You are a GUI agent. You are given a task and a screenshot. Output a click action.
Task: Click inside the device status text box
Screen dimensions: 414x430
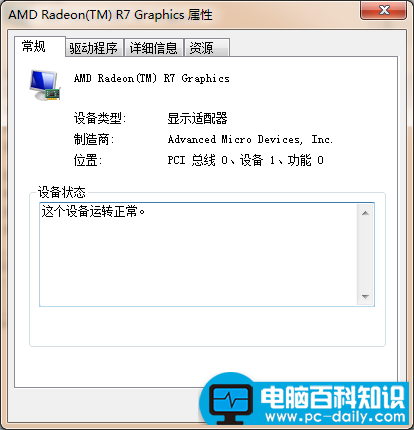(x=198, y=254)
